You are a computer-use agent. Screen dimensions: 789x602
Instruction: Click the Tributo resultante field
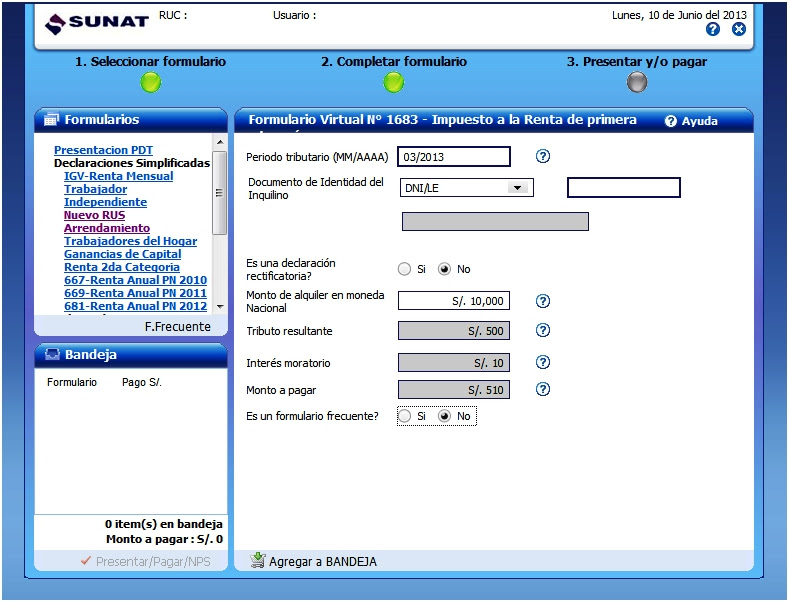tap(454, 331)
